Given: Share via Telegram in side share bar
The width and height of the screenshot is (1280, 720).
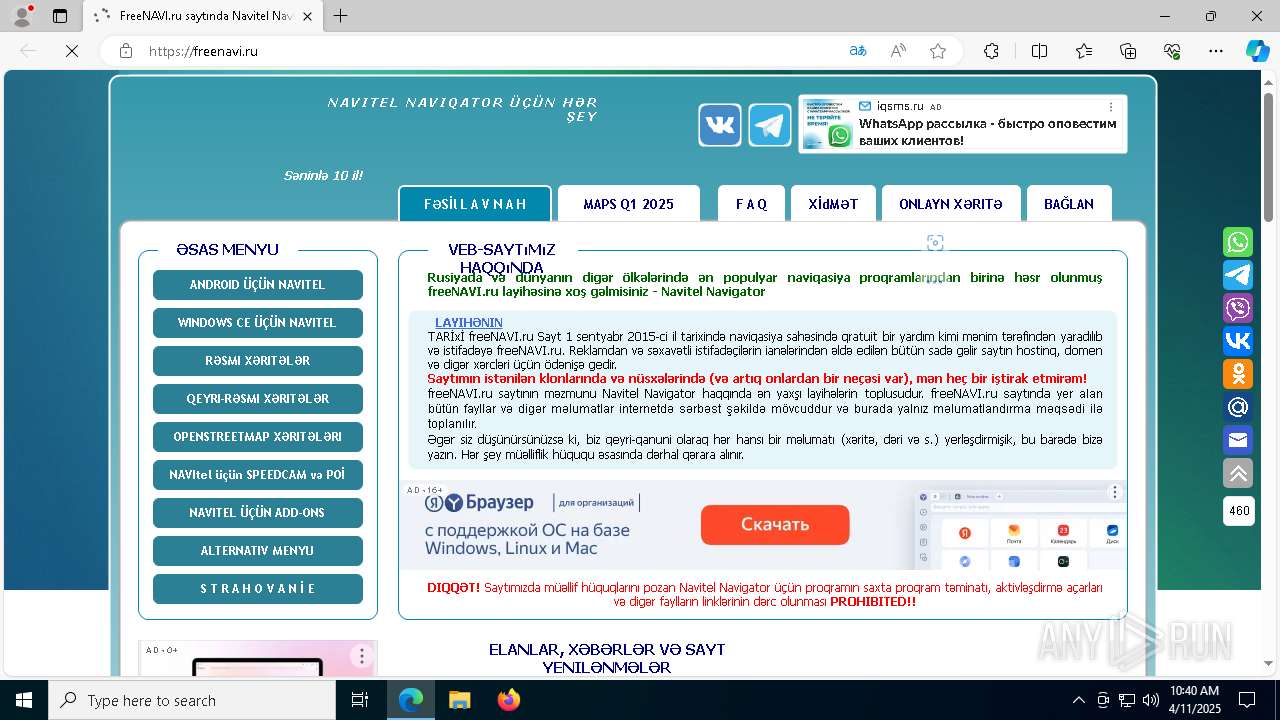Looking at the screenshot, I should (x=1238, y=275).
